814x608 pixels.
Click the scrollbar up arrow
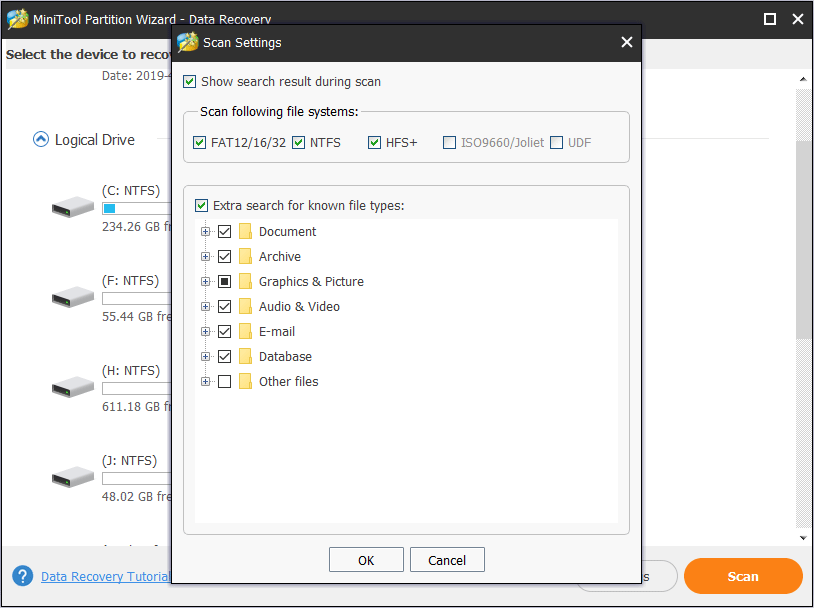click(x=803, y=79)
